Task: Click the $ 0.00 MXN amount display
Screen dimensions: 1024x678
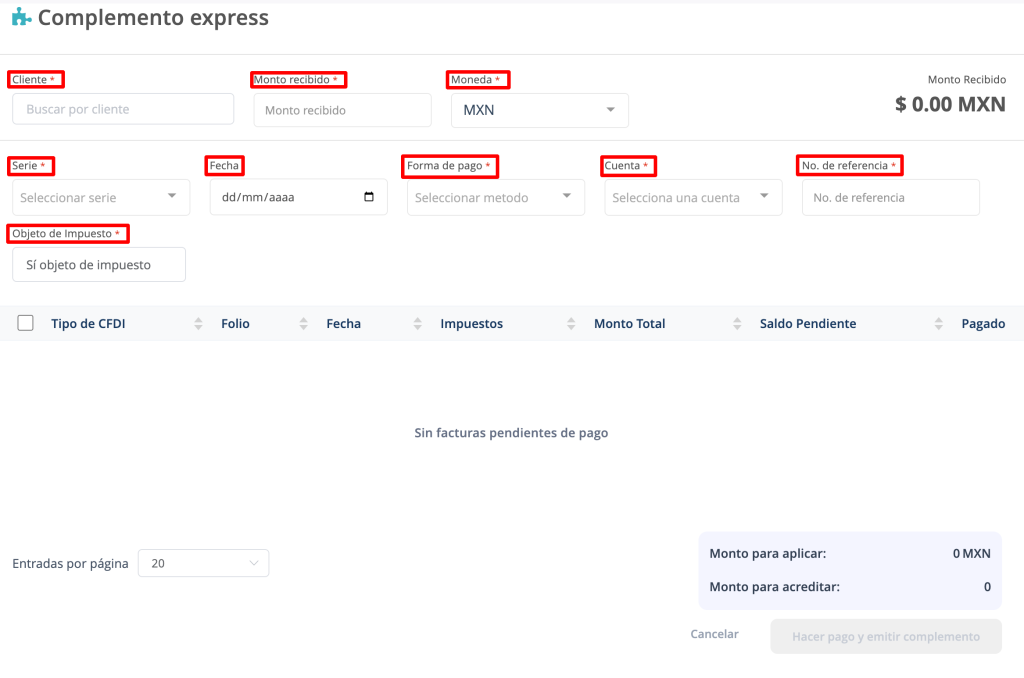Action: [x=950, y=104]
